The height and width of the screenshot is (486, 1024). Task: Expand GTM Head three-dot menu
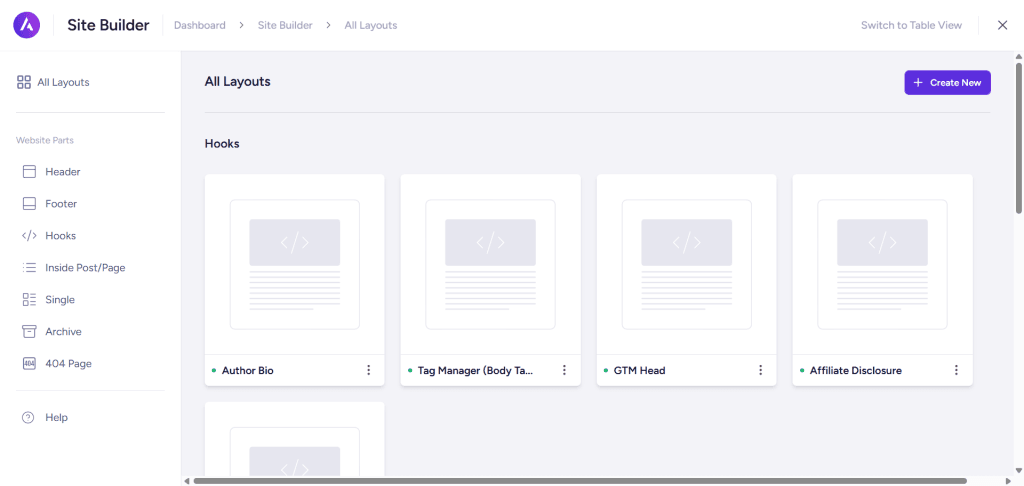[760, 370]
